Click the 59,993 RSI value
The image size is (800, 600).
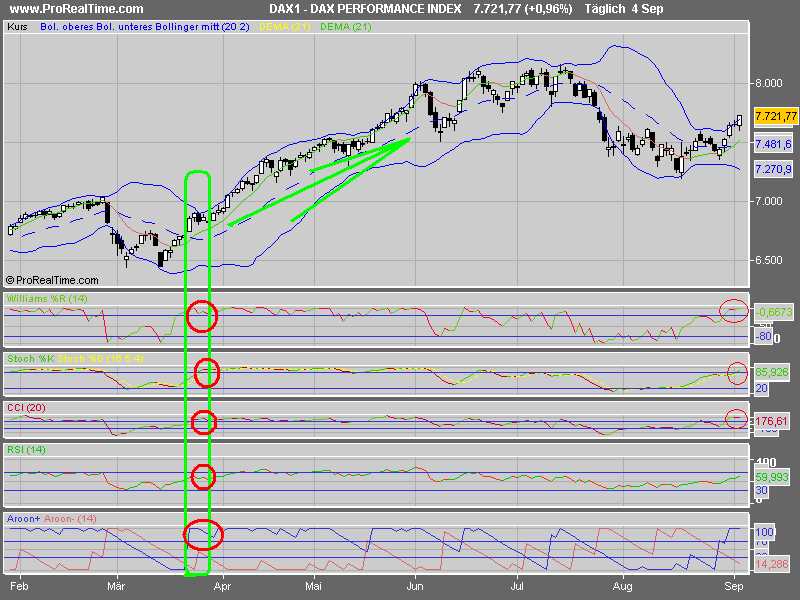pyautogui.click(x=772, y=477)
